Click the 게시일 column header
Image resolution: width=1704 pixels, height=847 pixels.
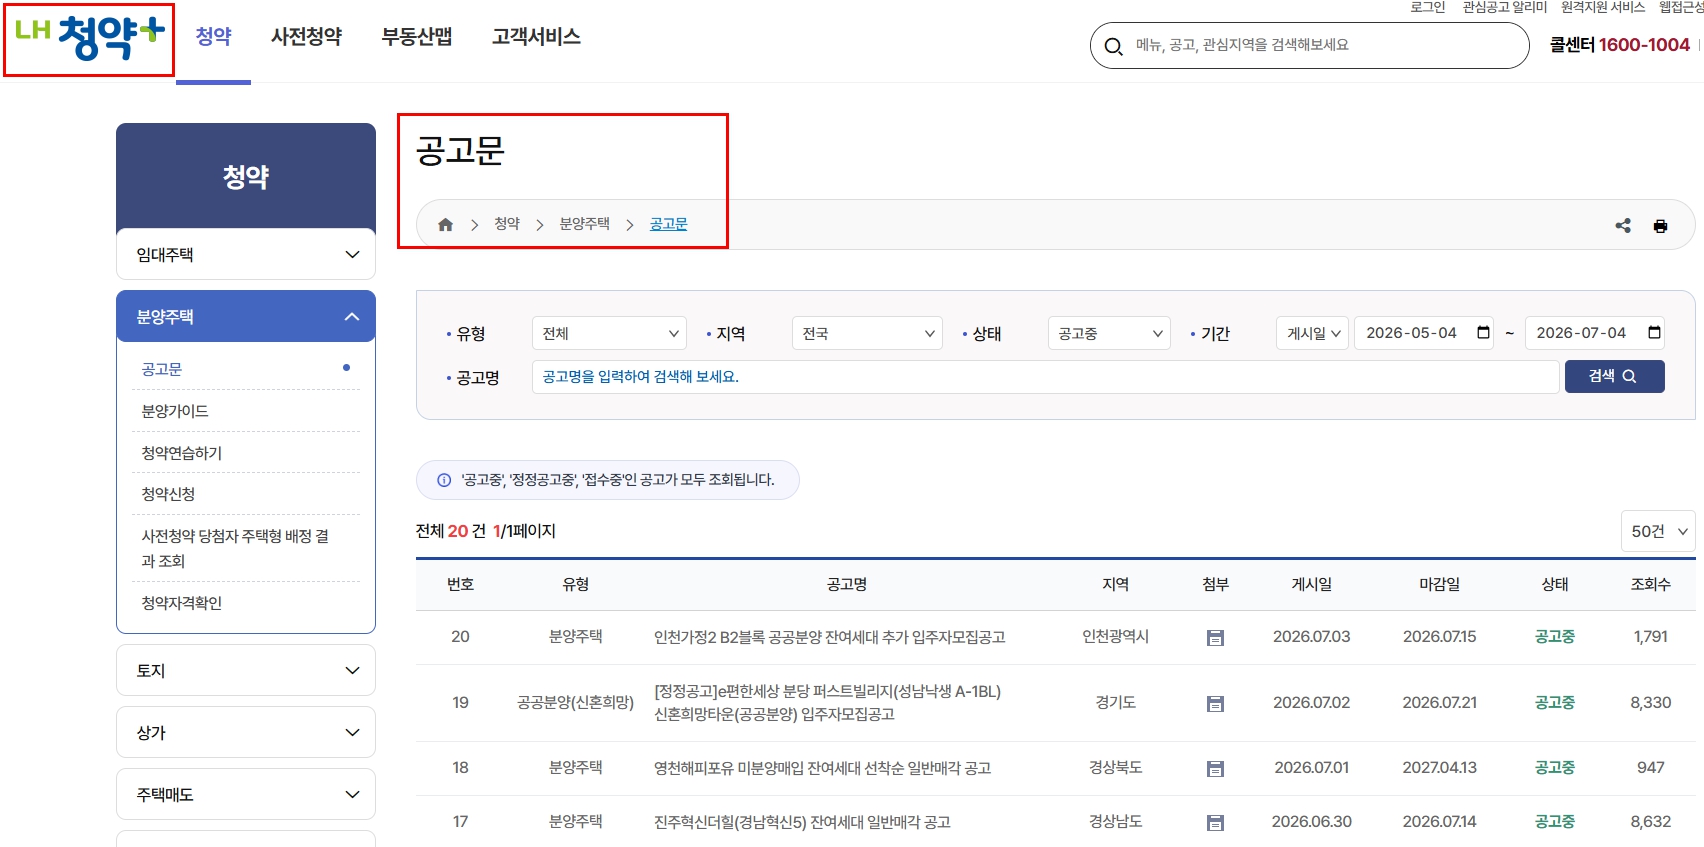tap(1312, 584)
